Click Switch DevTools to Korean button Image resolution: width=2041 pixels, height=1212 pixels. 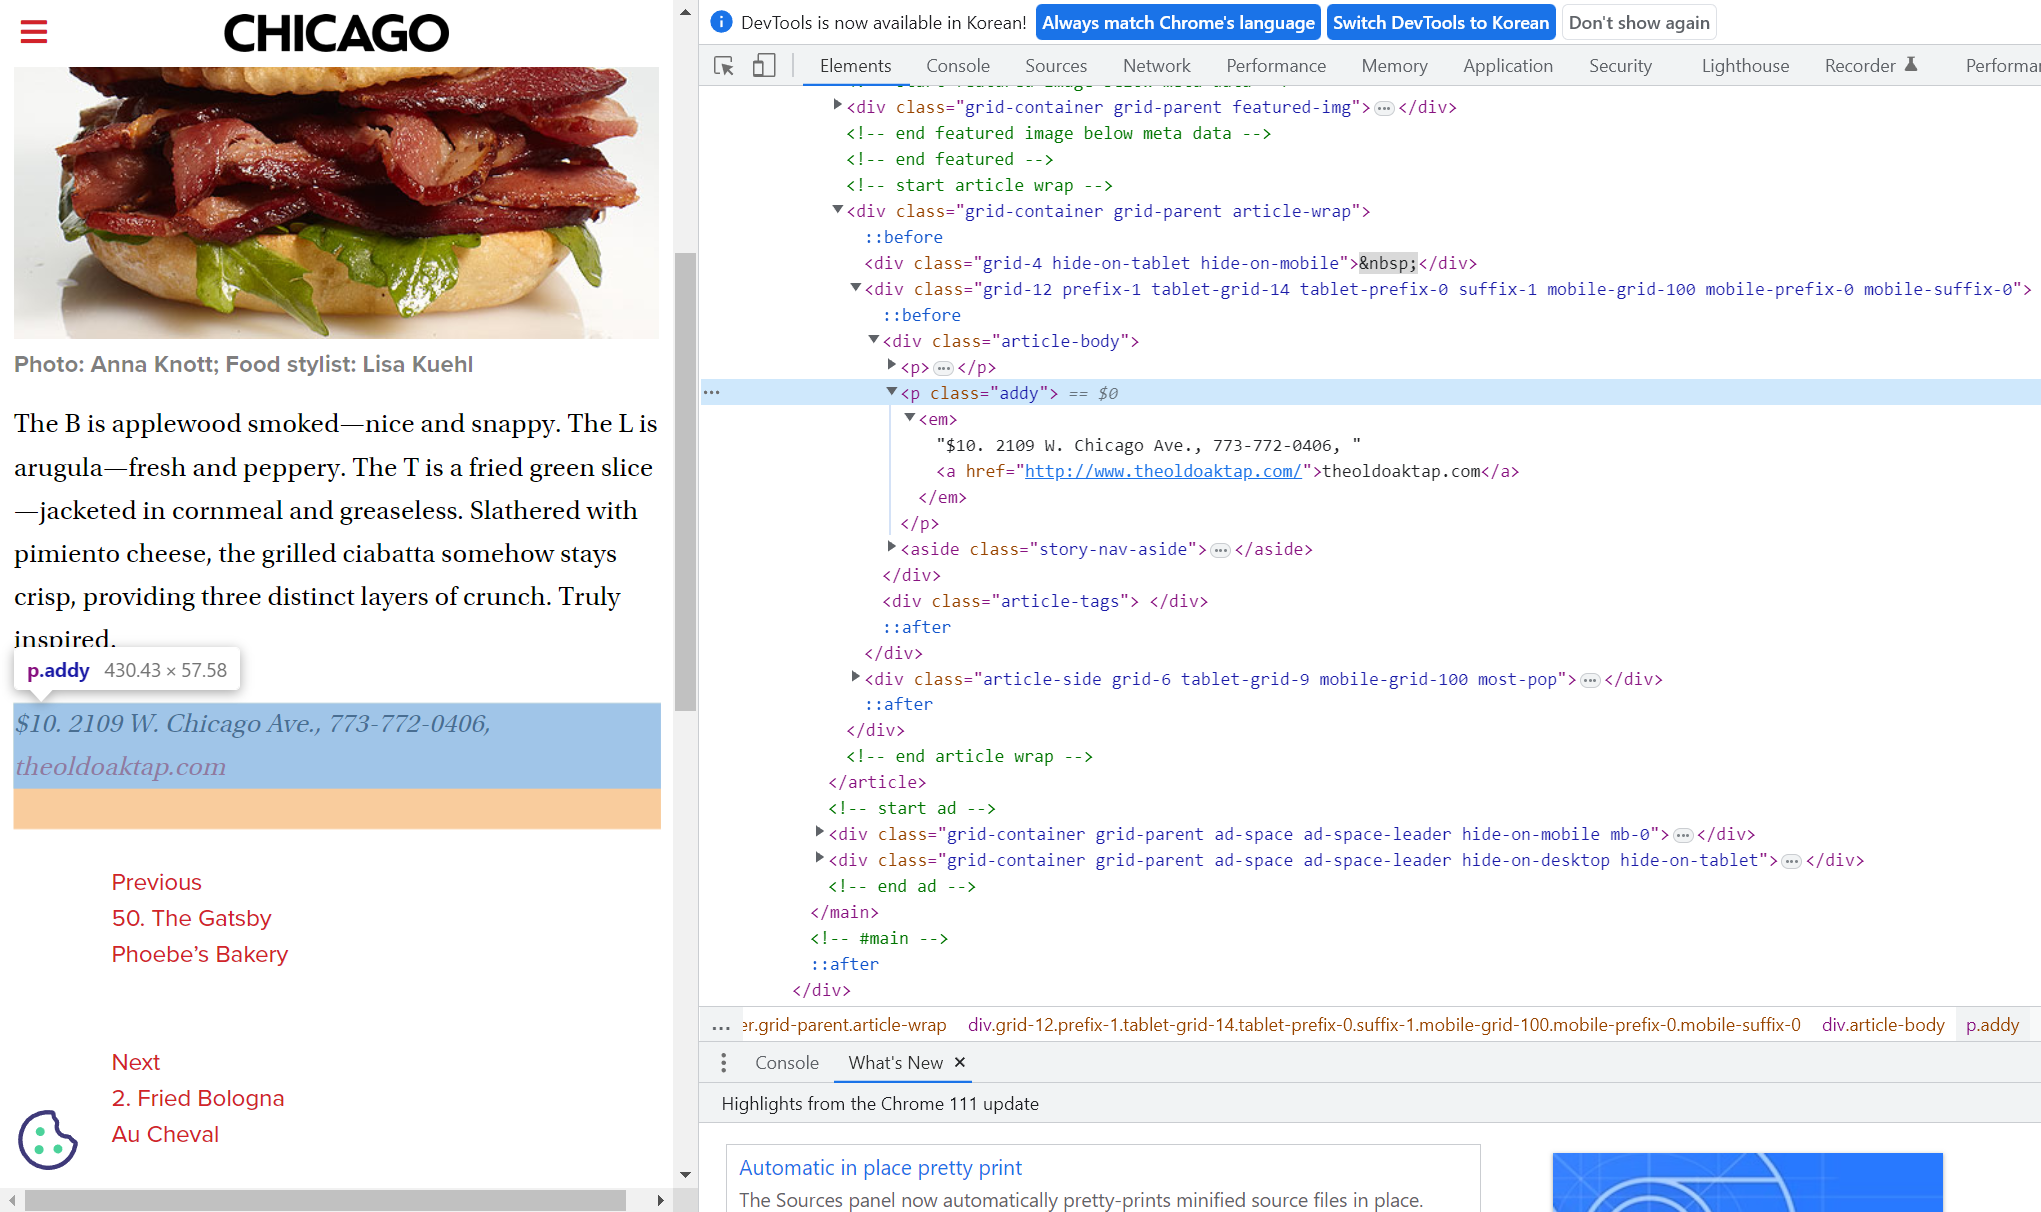click(1440, 22)
